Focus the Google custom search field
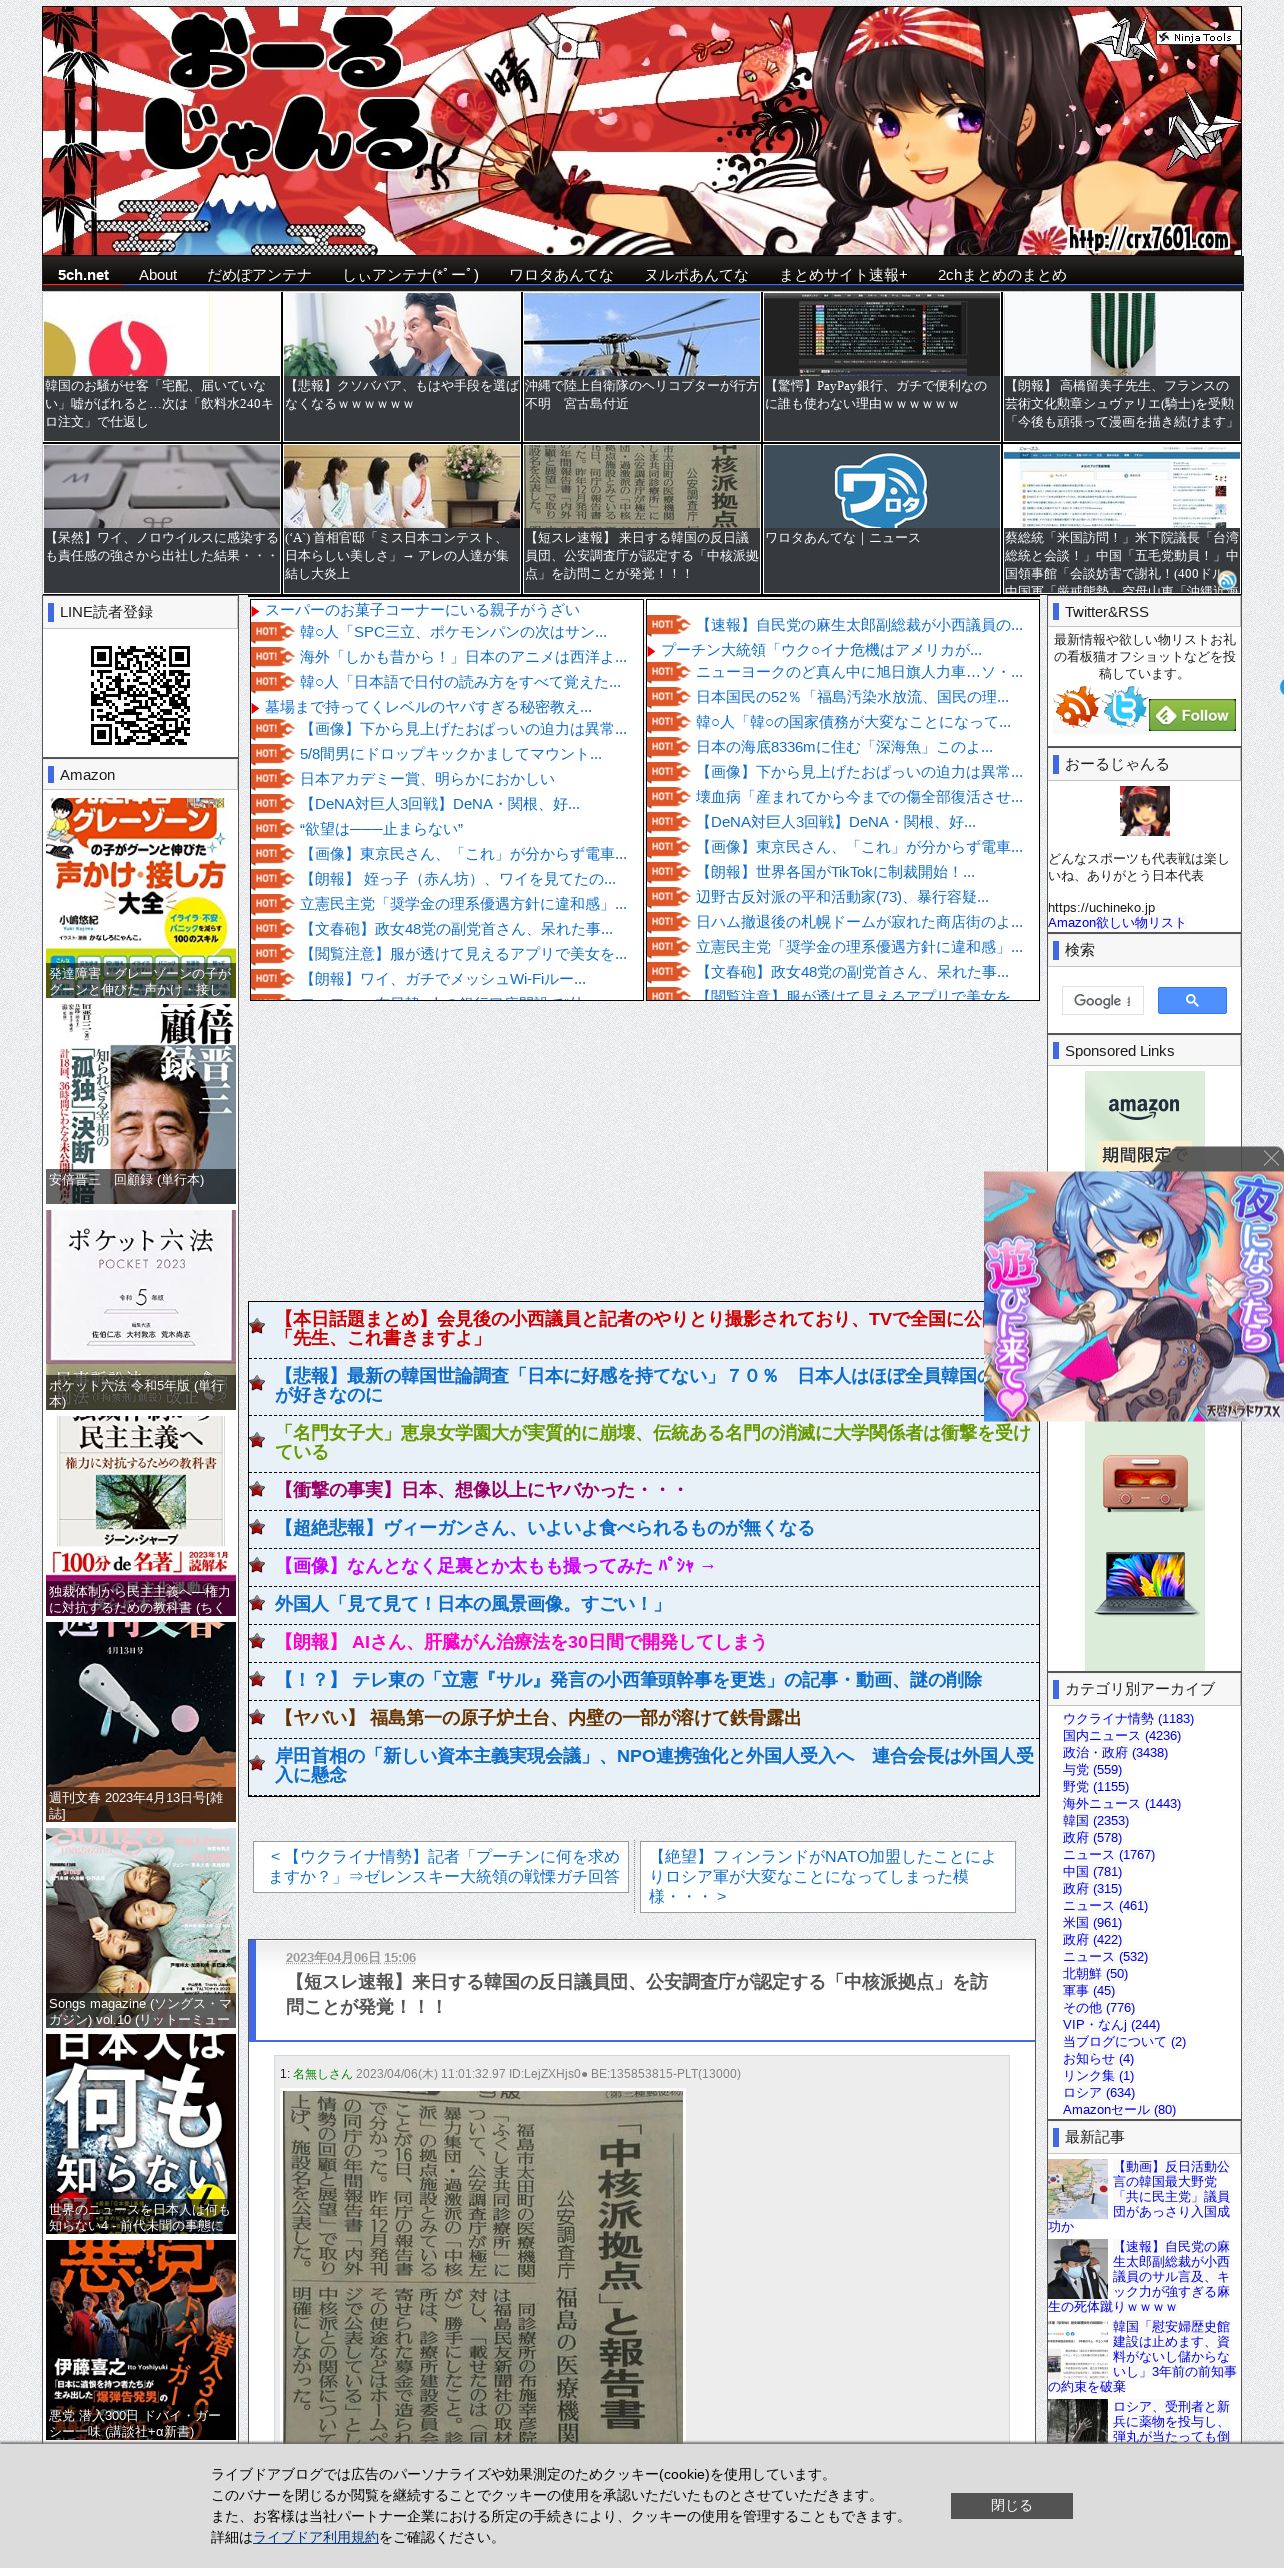 point(1102,1000)
